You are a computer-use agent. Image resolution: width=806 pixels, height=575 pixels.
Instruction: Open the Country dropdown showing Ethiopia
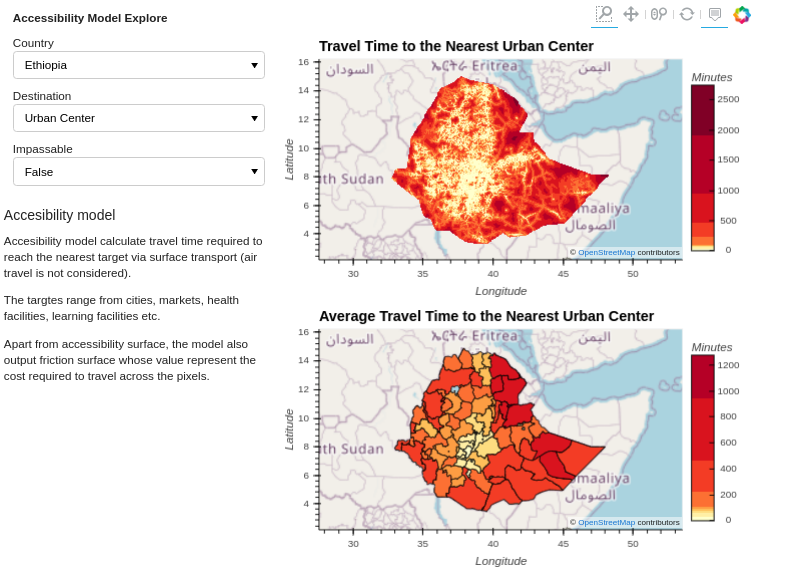pyautogui.click(x=138, y=65)
